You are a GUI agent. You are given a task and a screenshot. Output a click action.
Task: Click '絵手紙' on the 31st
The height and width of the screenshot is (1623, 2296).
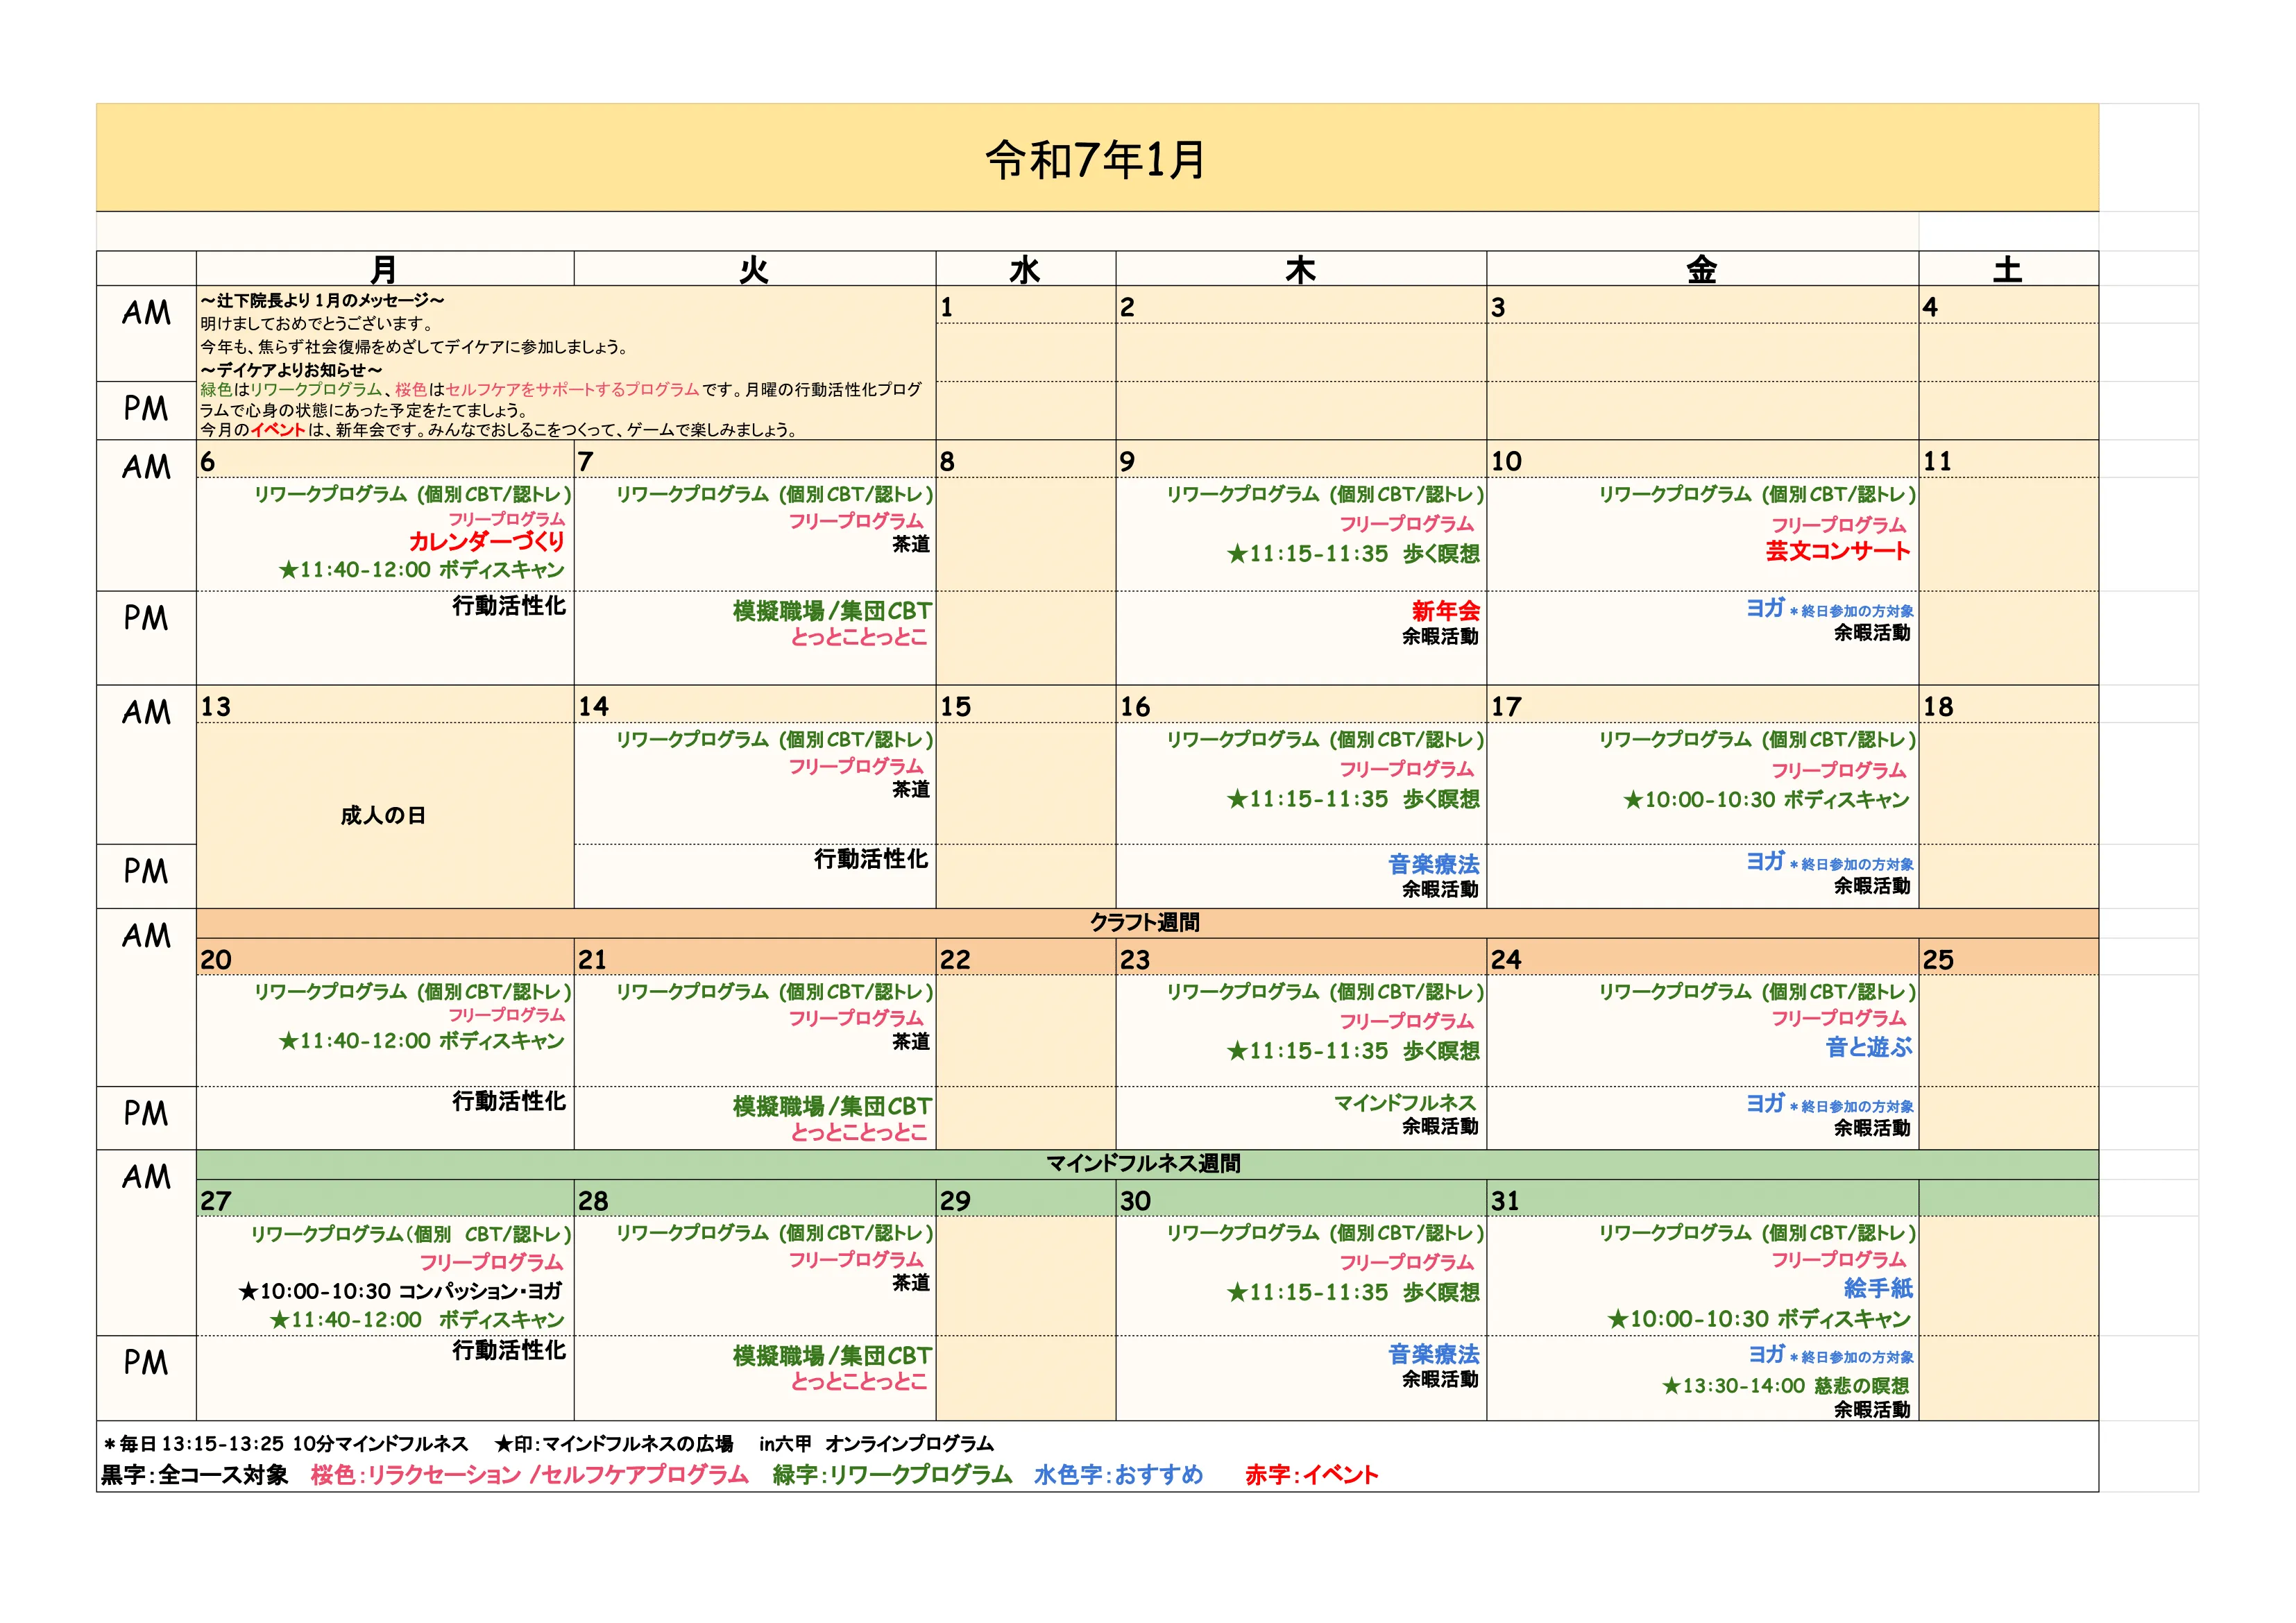click(x=1878, y=1288)
